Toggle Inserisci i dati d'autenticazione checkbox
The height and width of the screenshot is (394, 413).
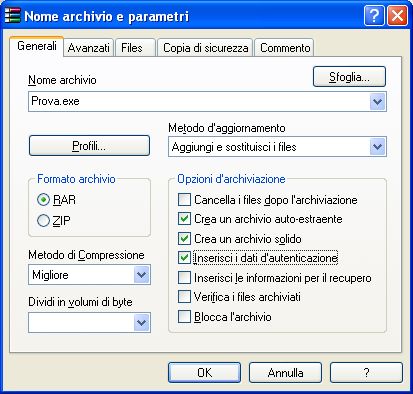(x=184, y=258)
